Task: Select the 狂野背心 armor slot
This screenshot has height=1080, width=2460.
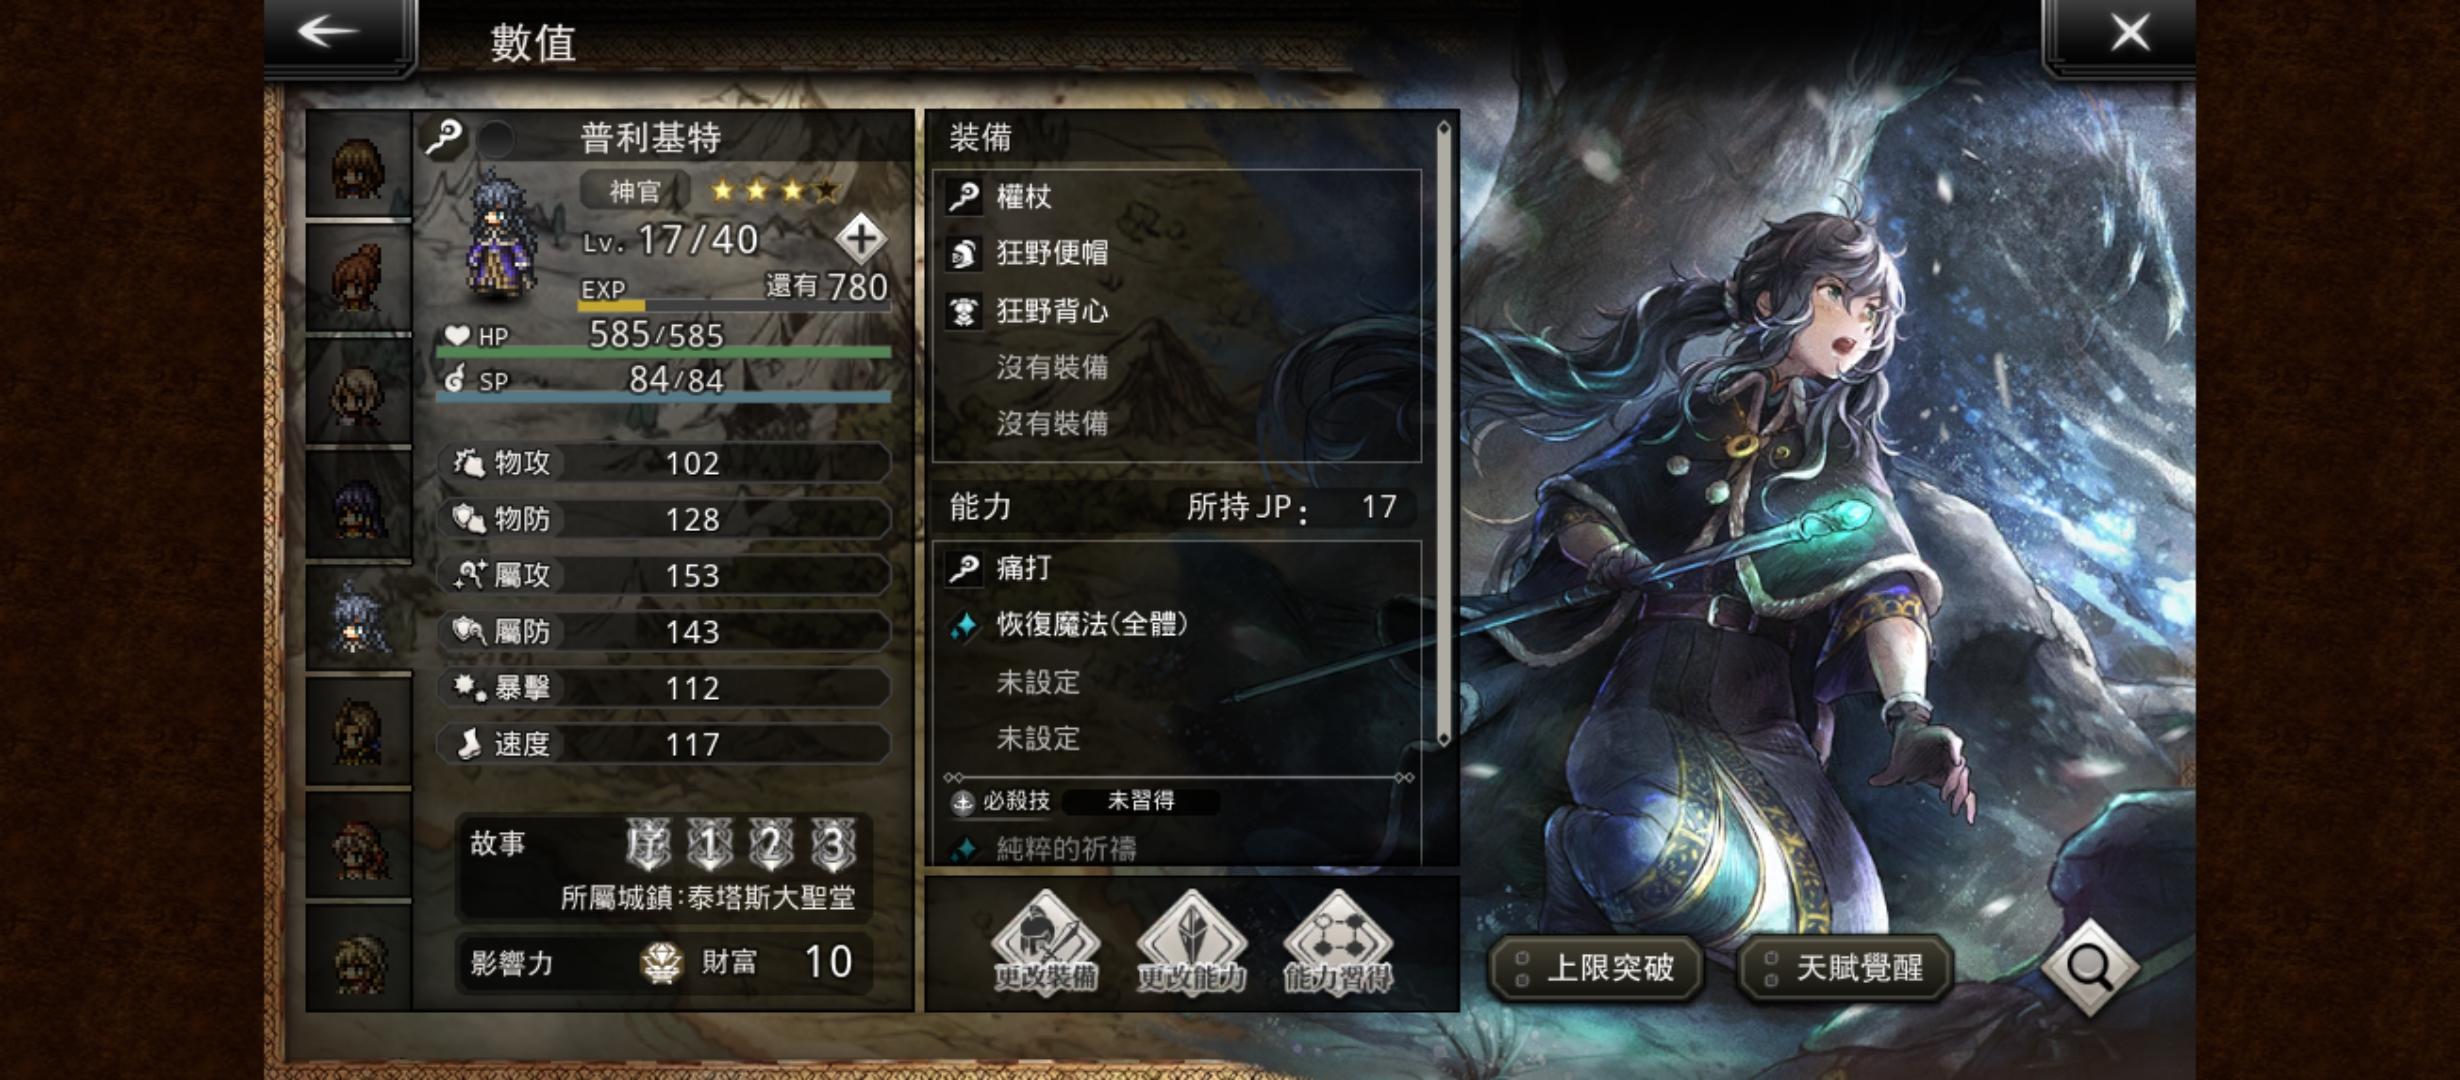Action: tap(1176, 311)
